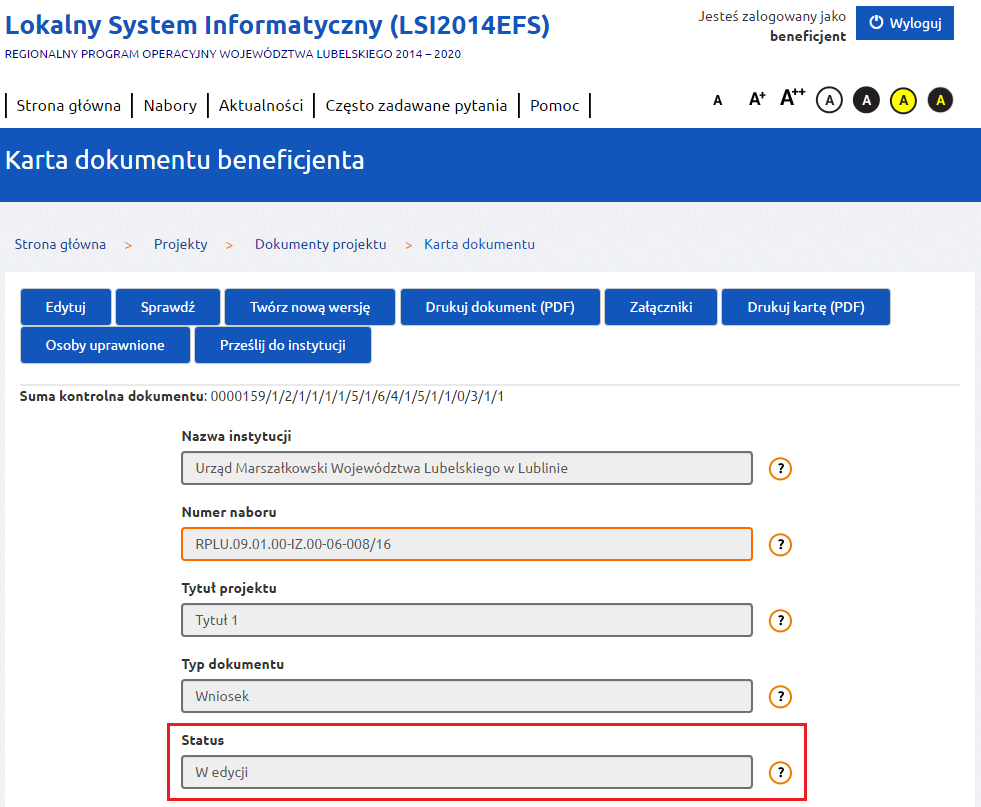Image resolution: width=981 pixels, height=807 pixels.
Task: Choose yellow background black letter contrast
Action: (903, 100)
